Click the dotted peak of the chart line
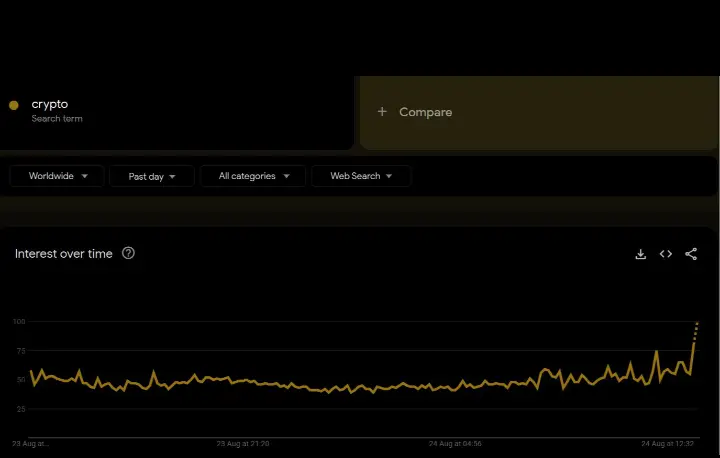This screenshot has height=458, width=720. 696,332
